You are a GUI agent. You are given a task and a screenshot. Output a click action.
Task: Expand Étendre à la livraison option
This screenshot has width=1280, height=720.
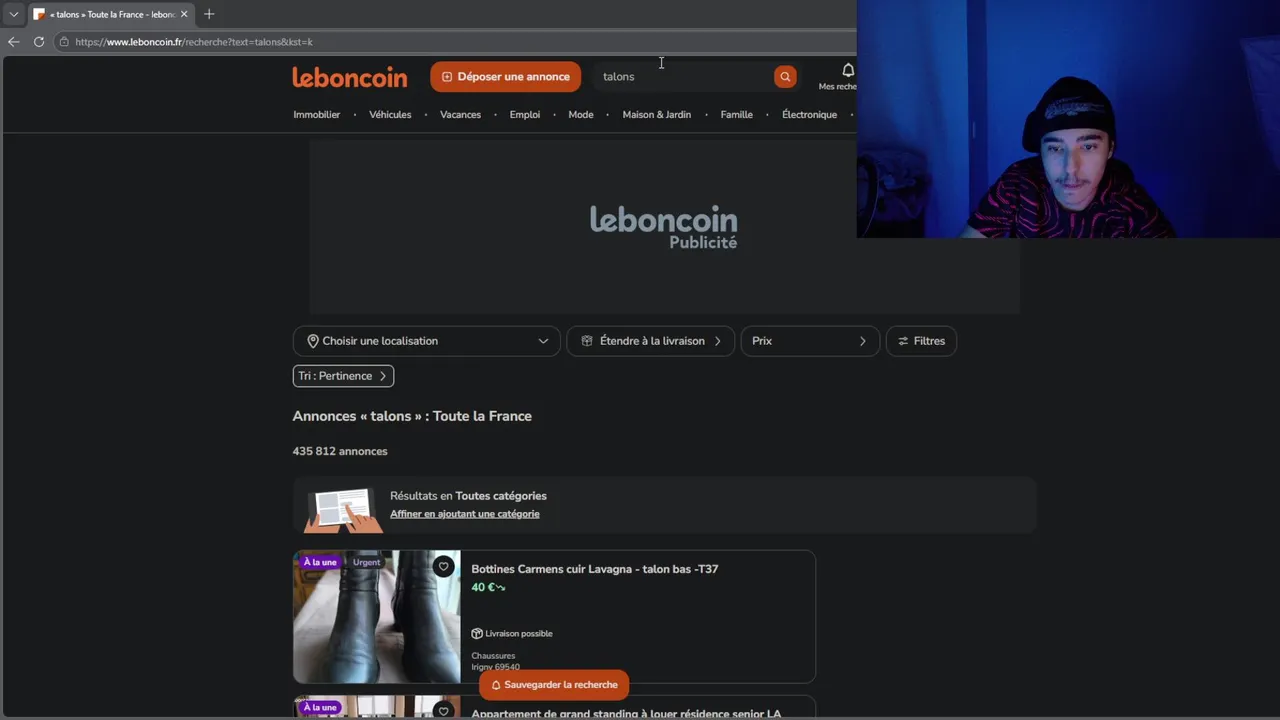650,341
